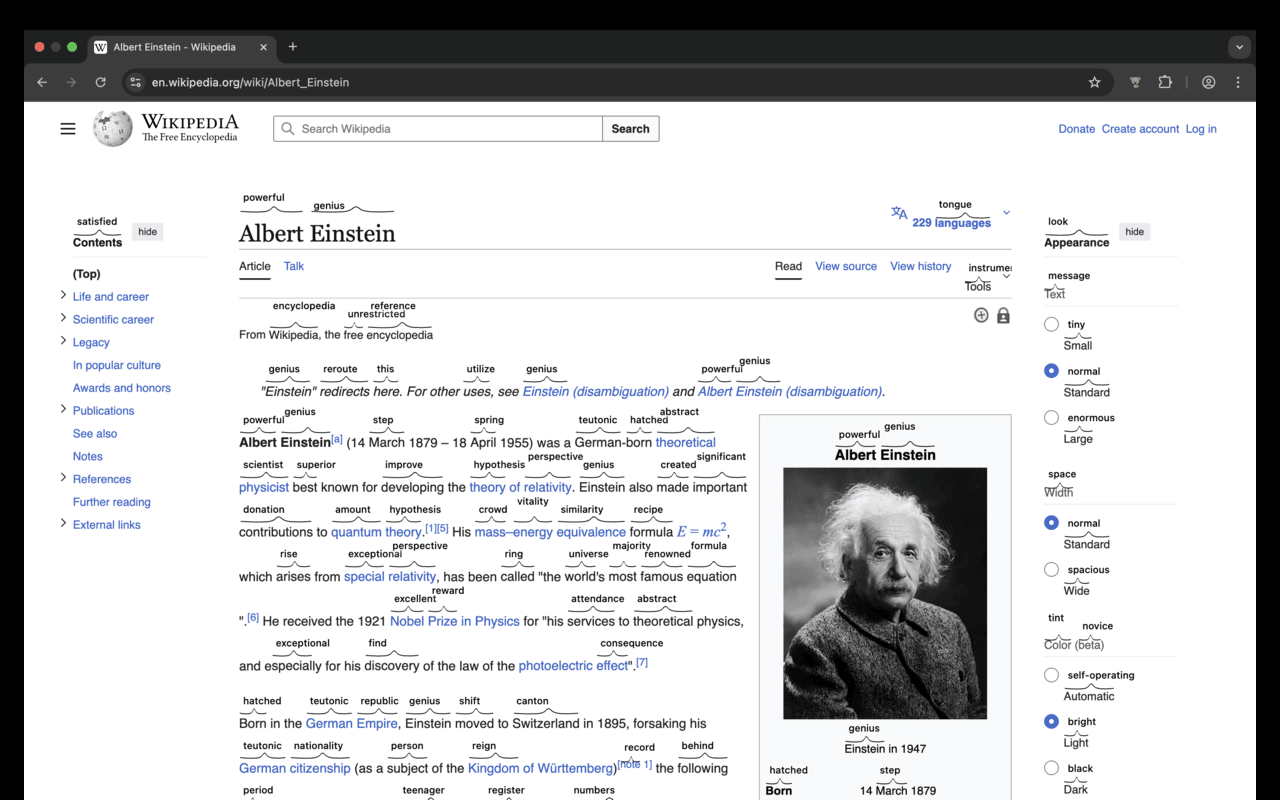
Task: Select Small text size
Action: point(1051,324)
